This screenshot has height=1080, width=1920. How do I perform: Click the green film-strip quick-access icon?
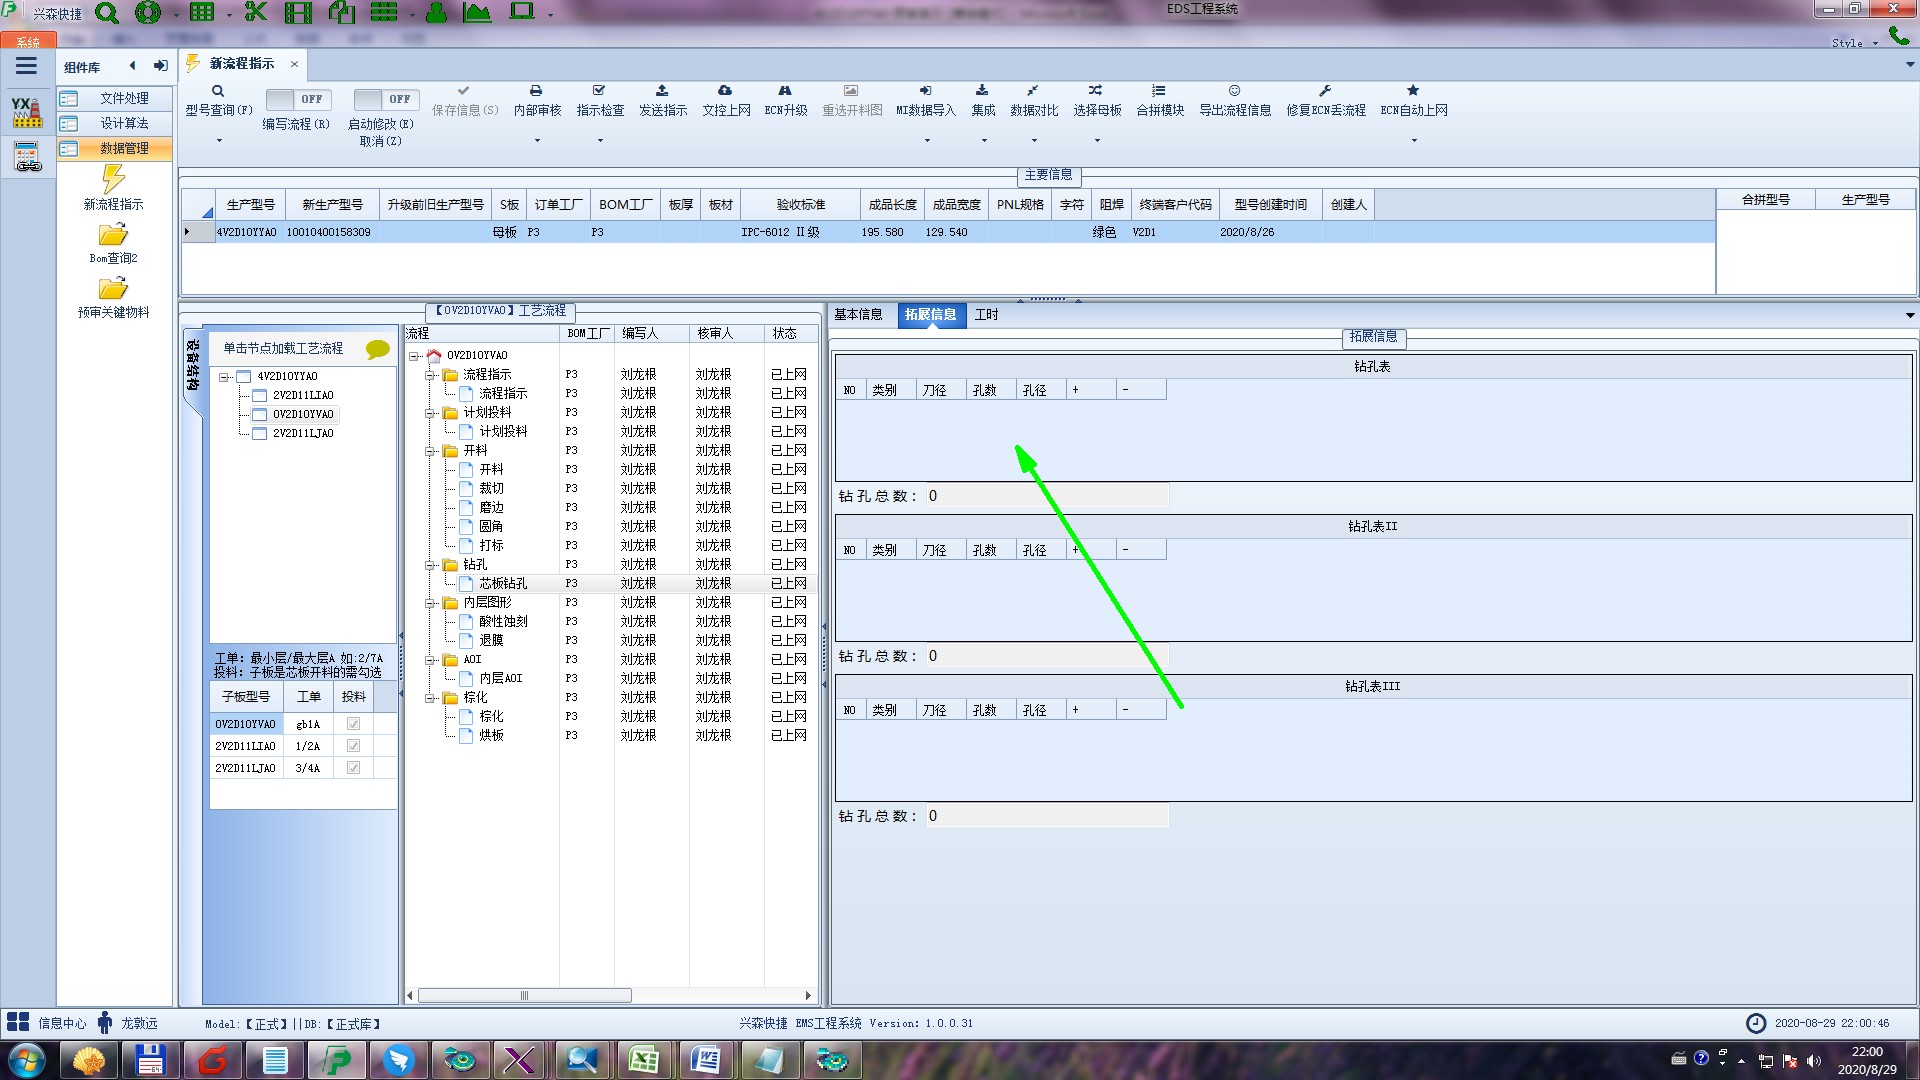[298, 13]
